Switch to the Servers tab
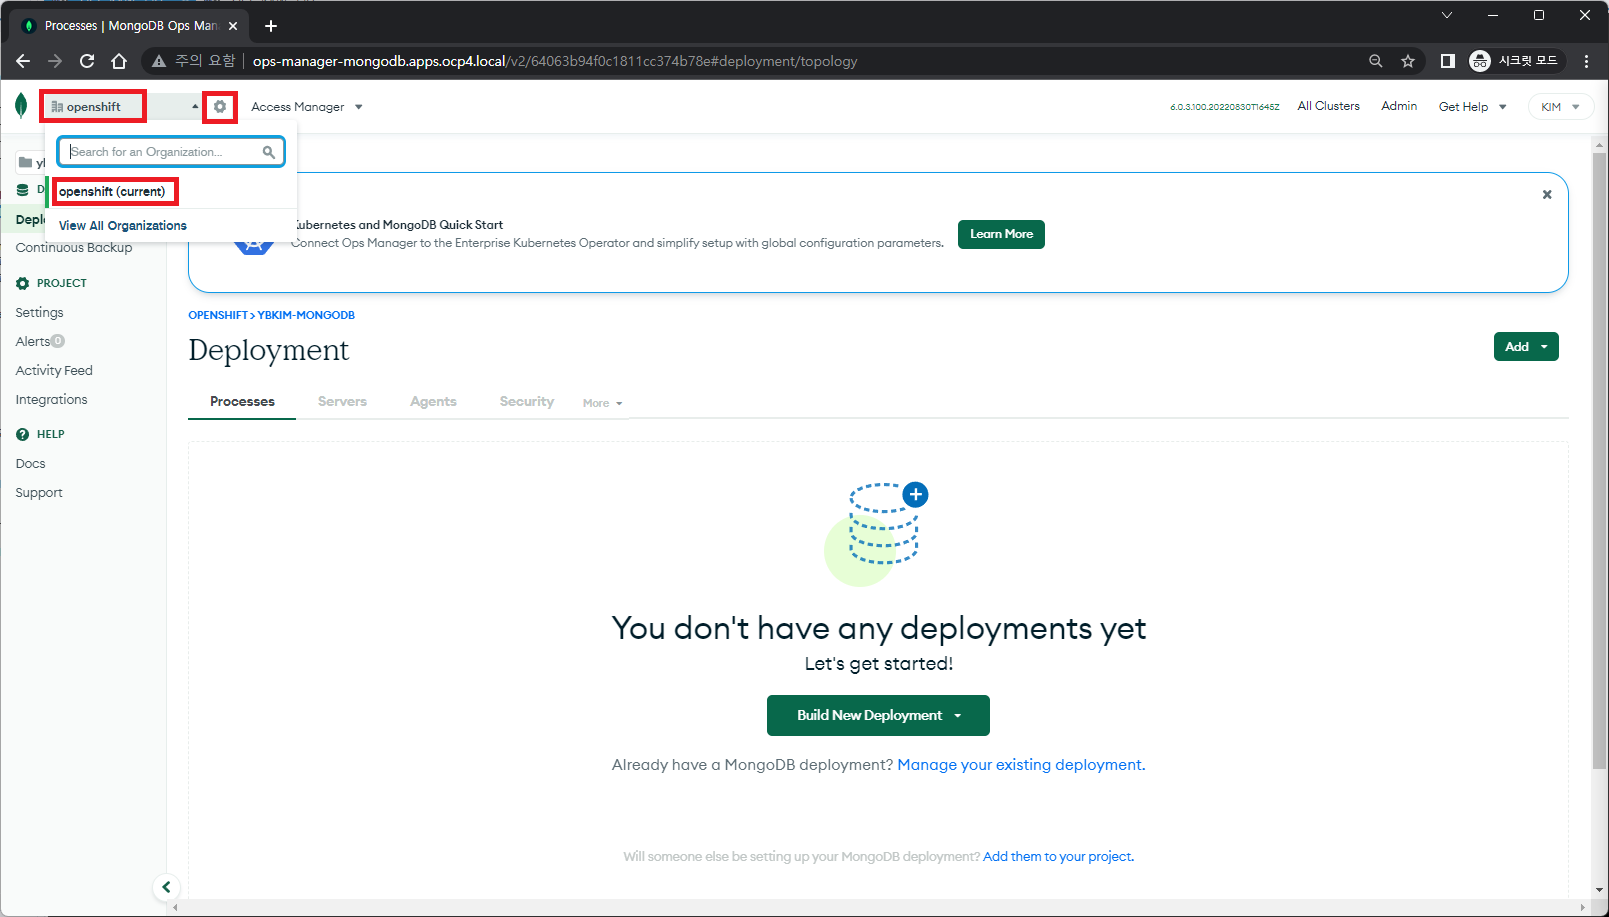Viewport: 1609px width, 917px height. 342,401
